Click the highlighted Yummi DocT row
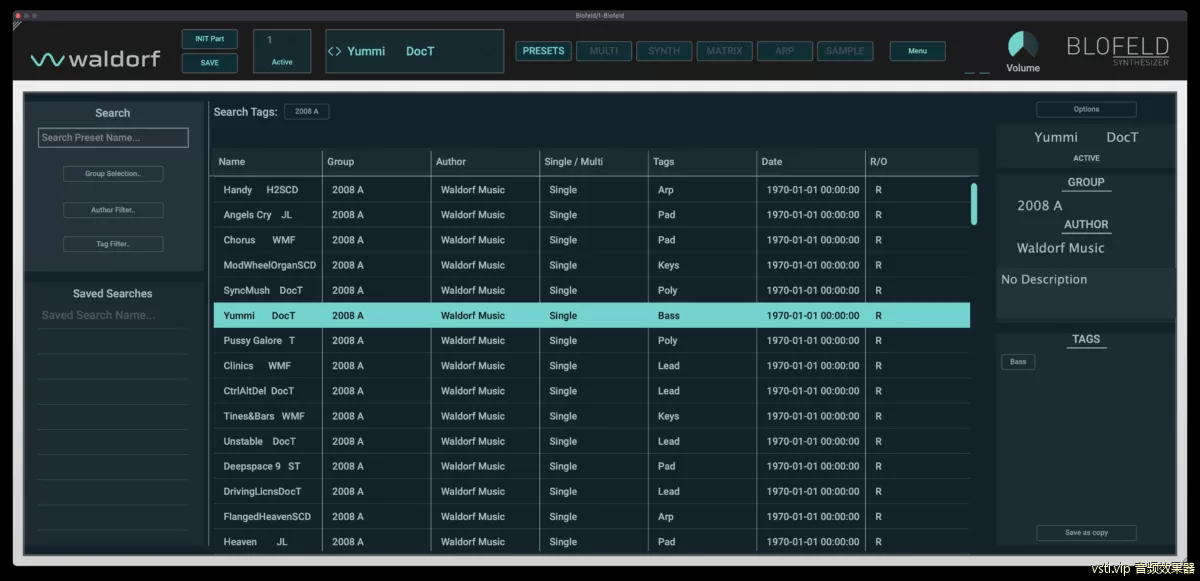 click(x=591, y=315)
